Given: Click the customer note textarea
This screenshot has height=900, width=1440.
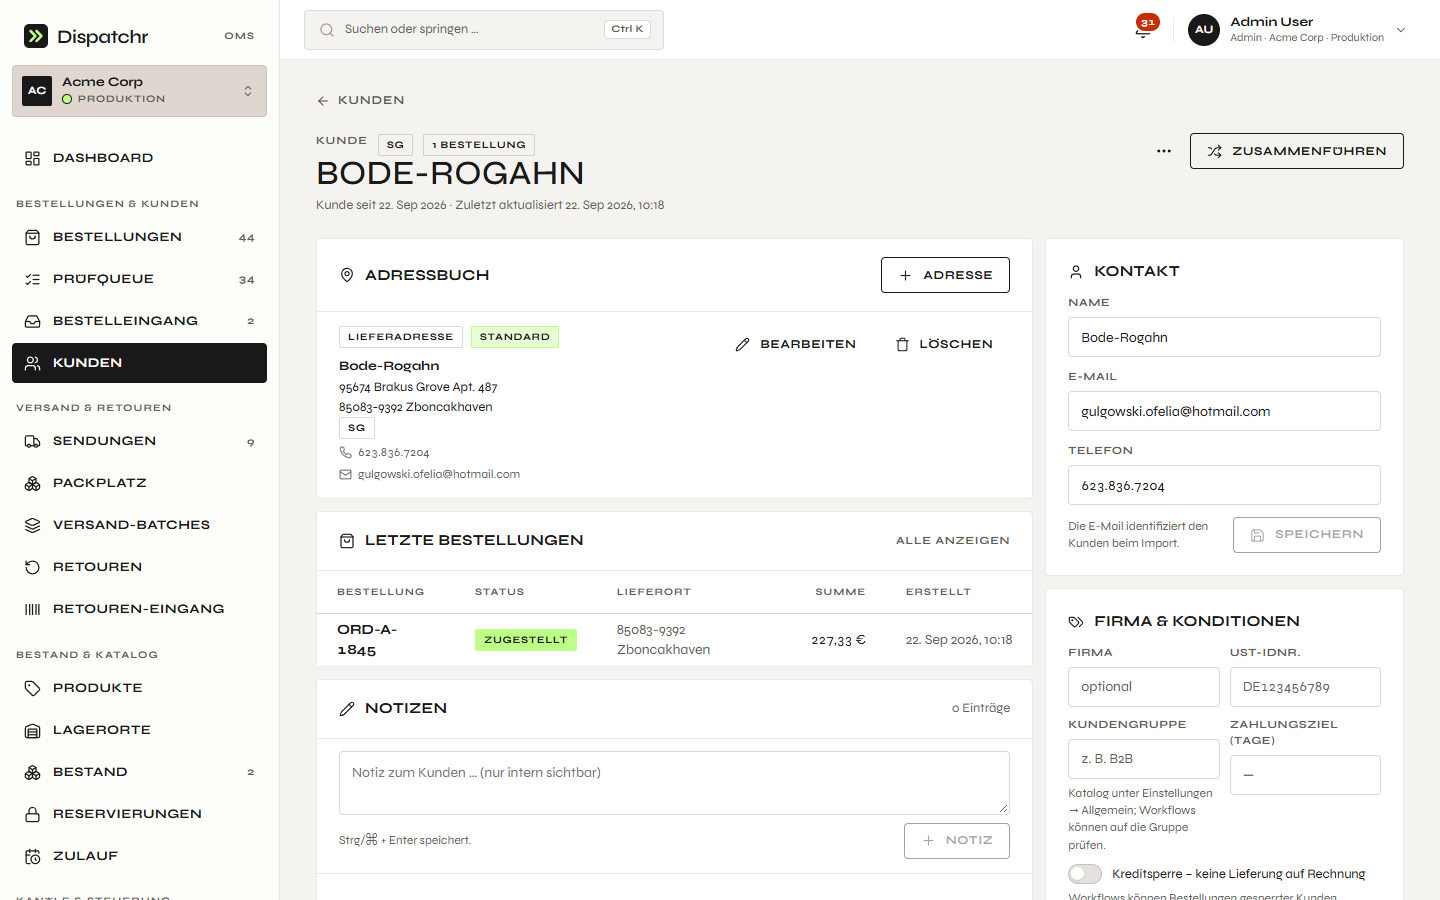Looking at the screenshot, I should tap(674, 783).
